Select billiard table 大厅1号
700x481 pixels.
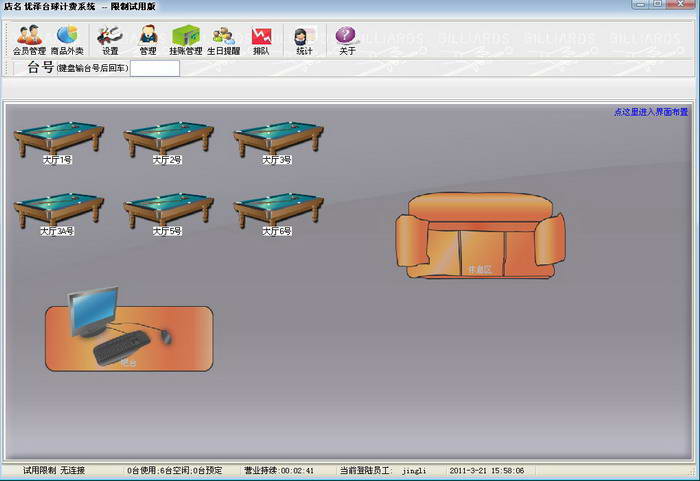pyautogui.click(x=58, y=143)
